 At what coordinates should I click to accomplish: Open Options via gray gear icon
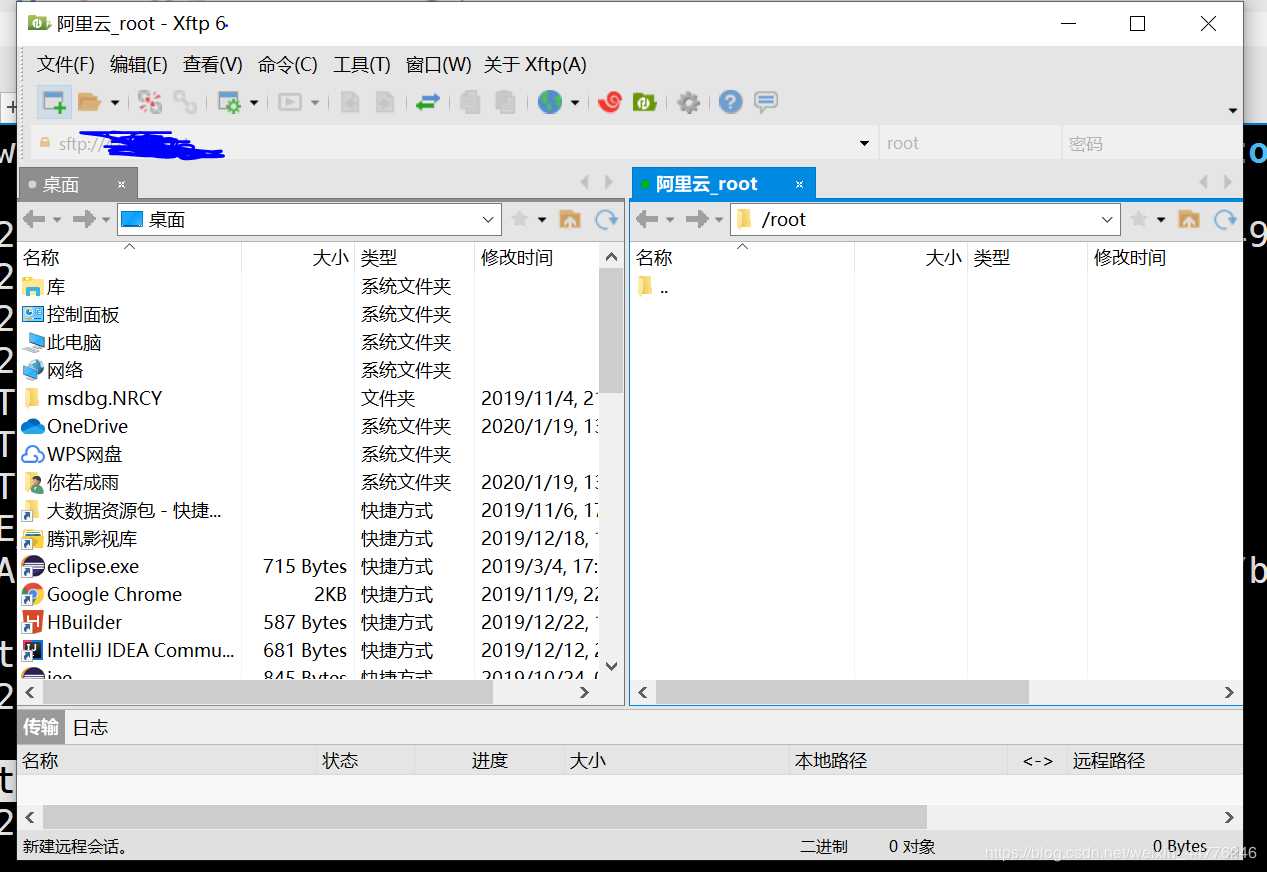coord(688,101)
